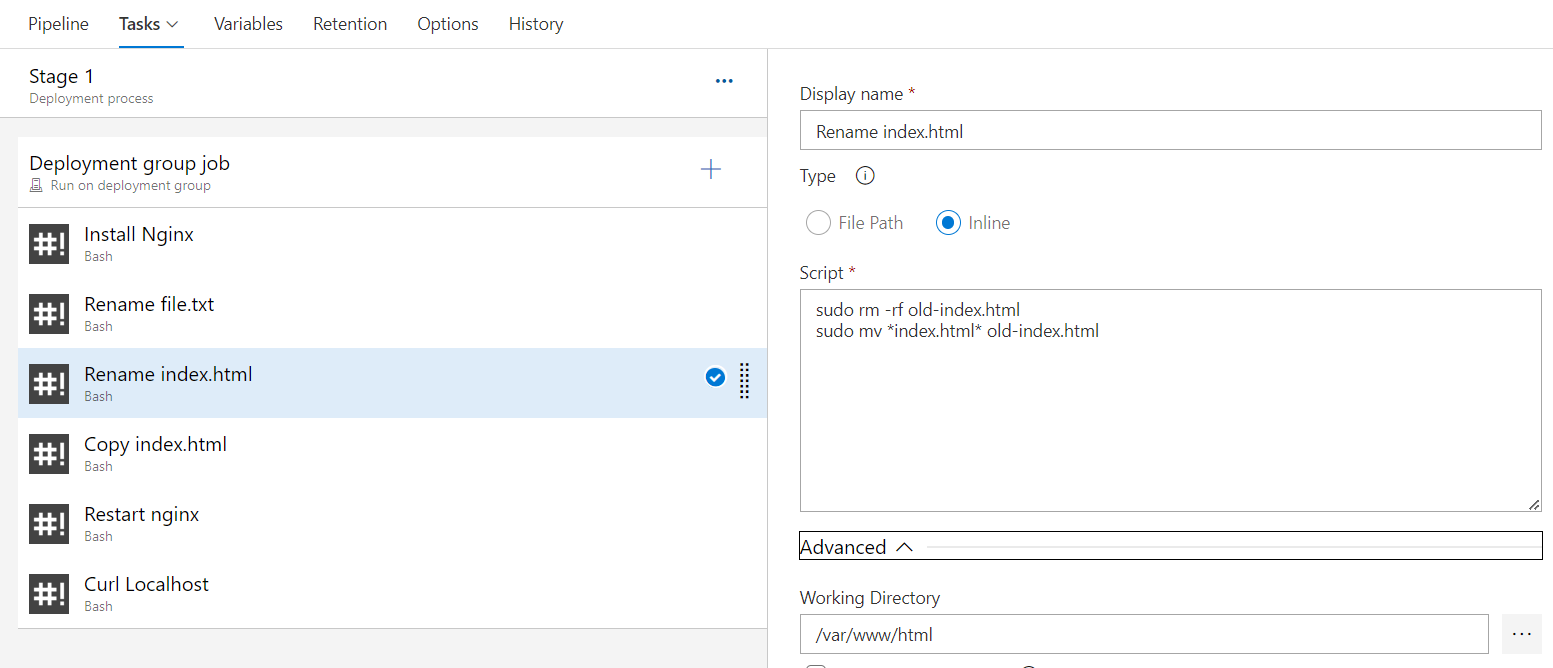Click the Curl Localhost bash icon

[x=49, y=594]
